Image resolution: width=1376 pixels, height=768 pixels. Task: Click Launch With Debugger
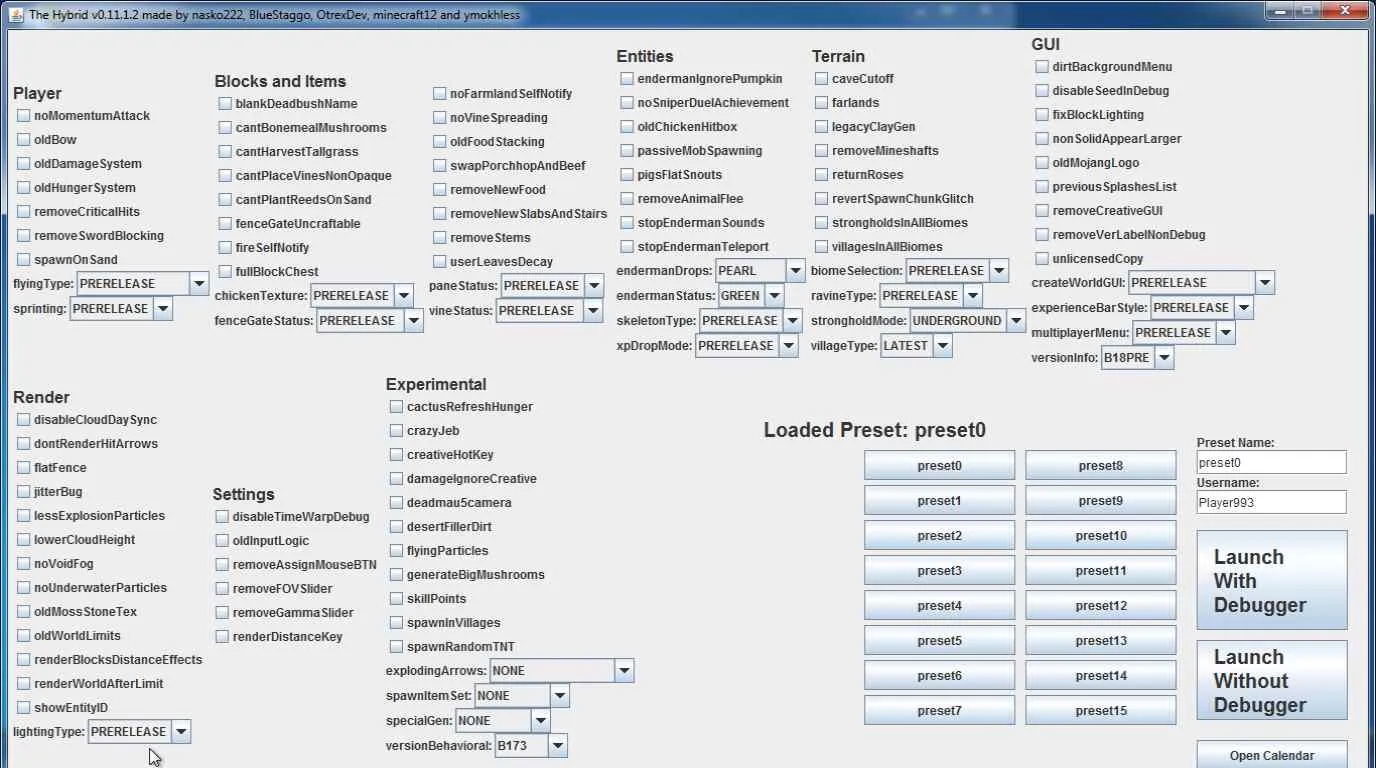(1272, 581)
